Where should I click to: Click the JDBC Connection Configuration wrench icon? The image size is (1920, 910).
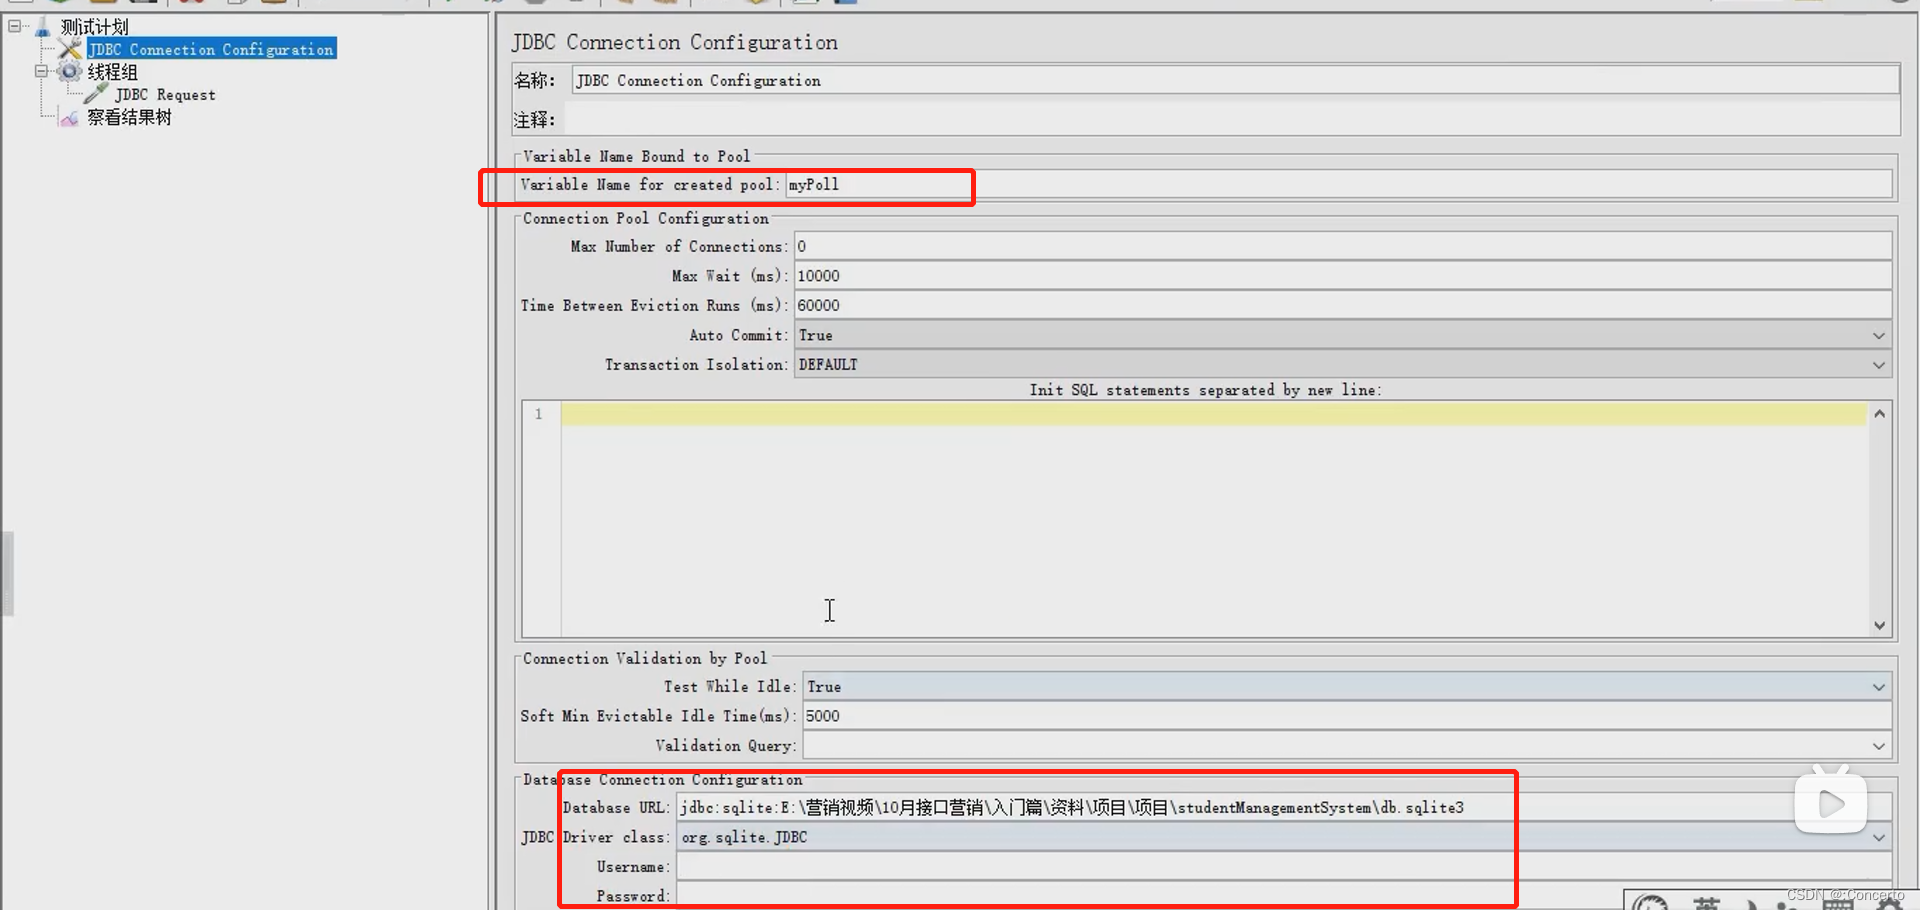click(x=70, y=49)
